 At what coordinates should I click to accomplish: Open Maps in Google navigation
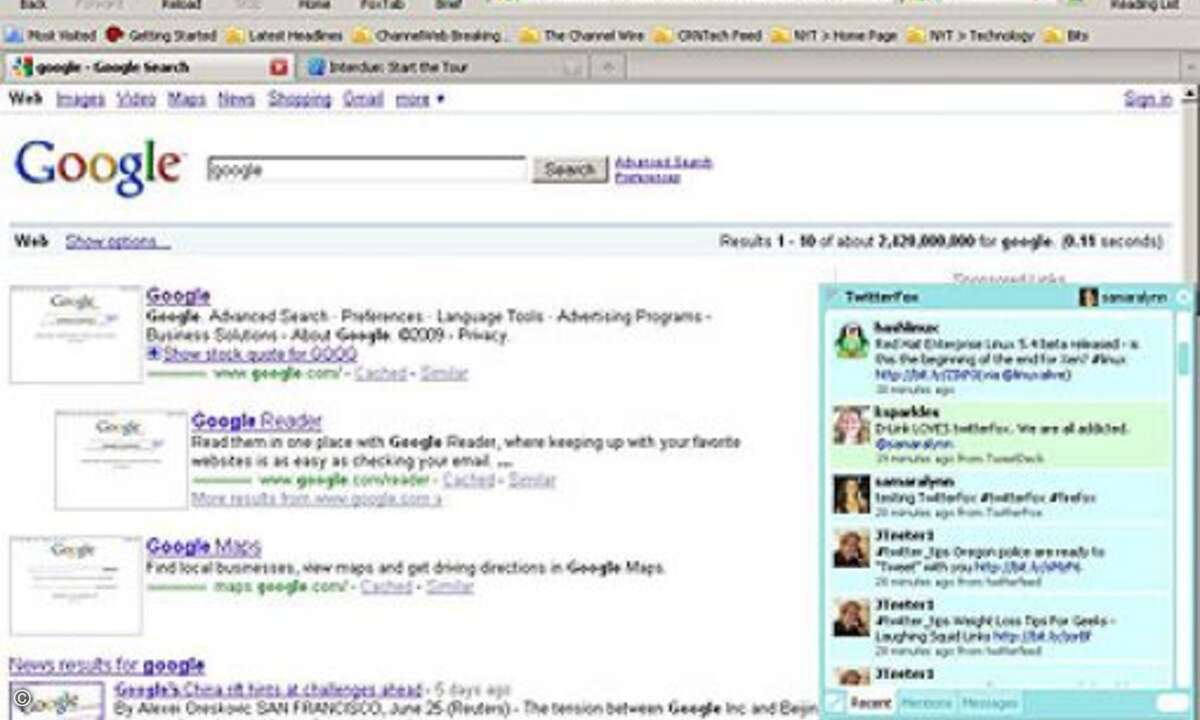187,99
